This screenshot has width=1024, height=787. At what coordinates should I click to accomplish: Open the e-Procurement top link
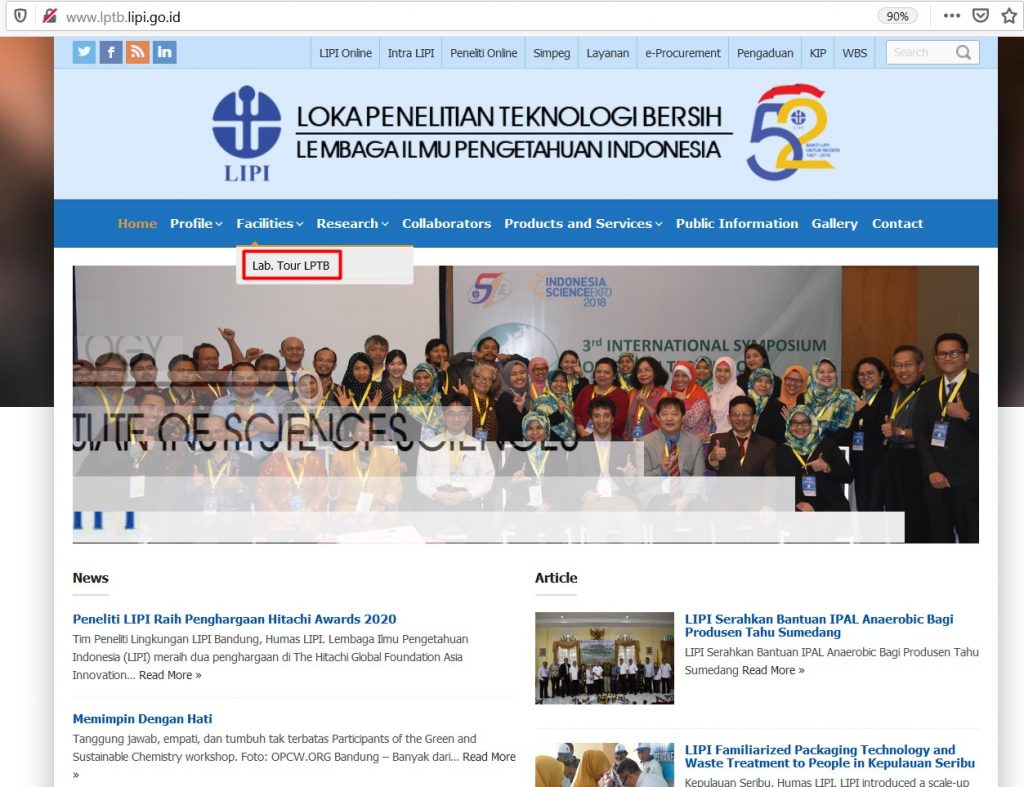tap(682, 53)
